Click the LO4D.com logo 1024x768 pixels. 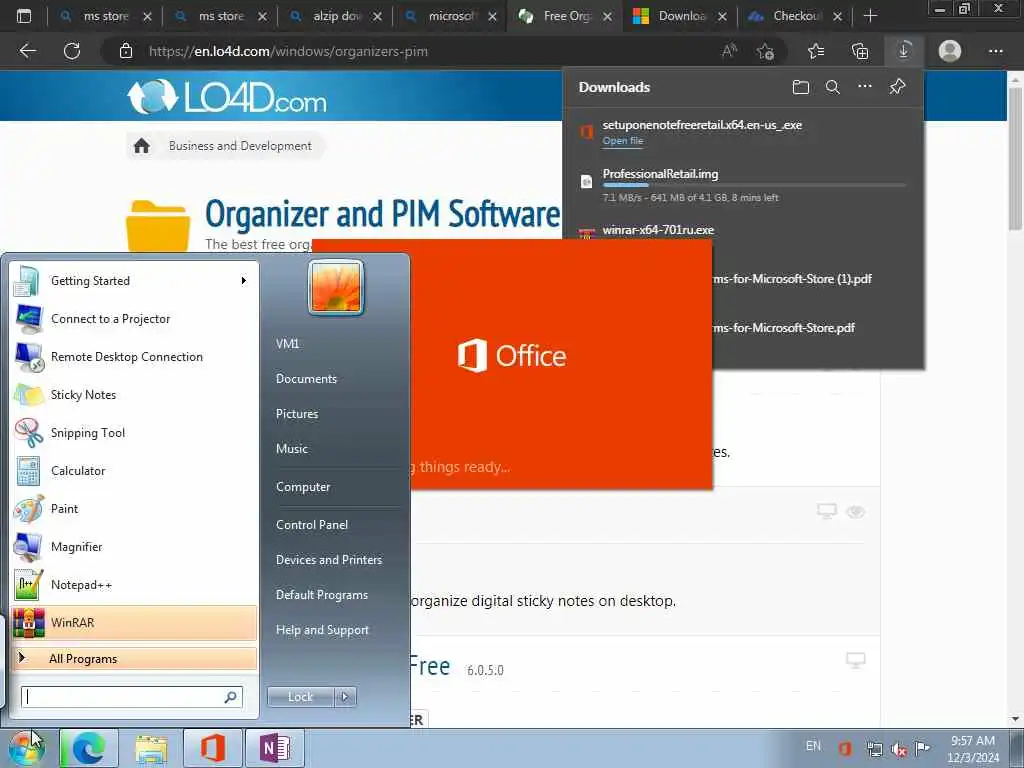click(227, 97)
